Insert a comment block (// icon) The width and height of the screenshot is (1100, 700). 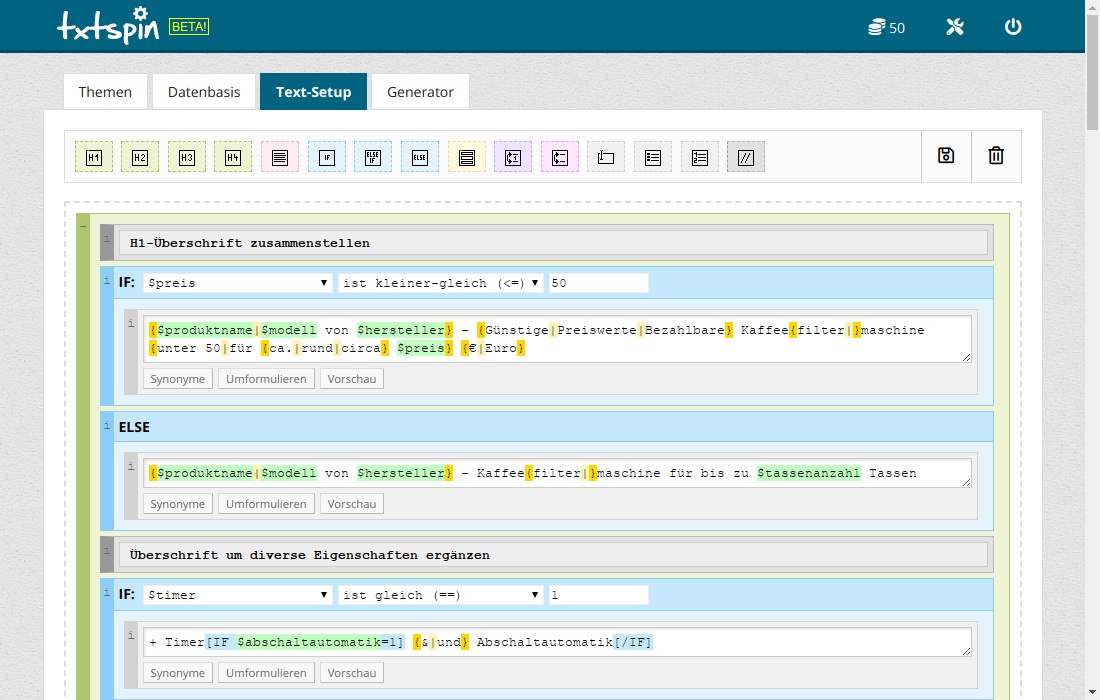click(745, 157)
